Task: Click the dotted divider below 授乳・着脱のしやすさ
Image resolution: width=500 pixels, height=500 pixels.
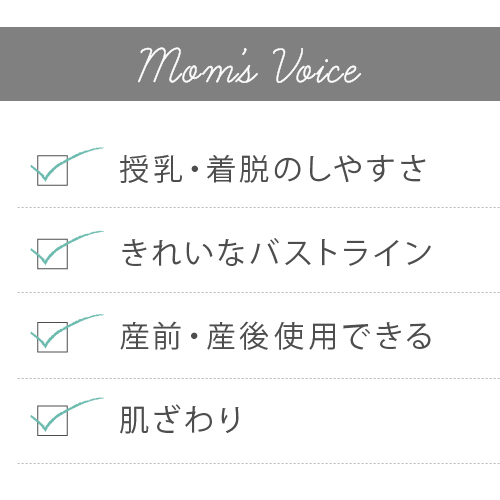Action: pos(258,207)
